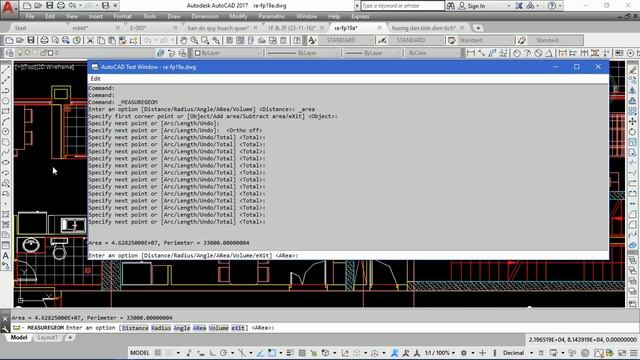Click the Circle draw tool in the left toolbar

pyautogui.click(x=6, y=131)
